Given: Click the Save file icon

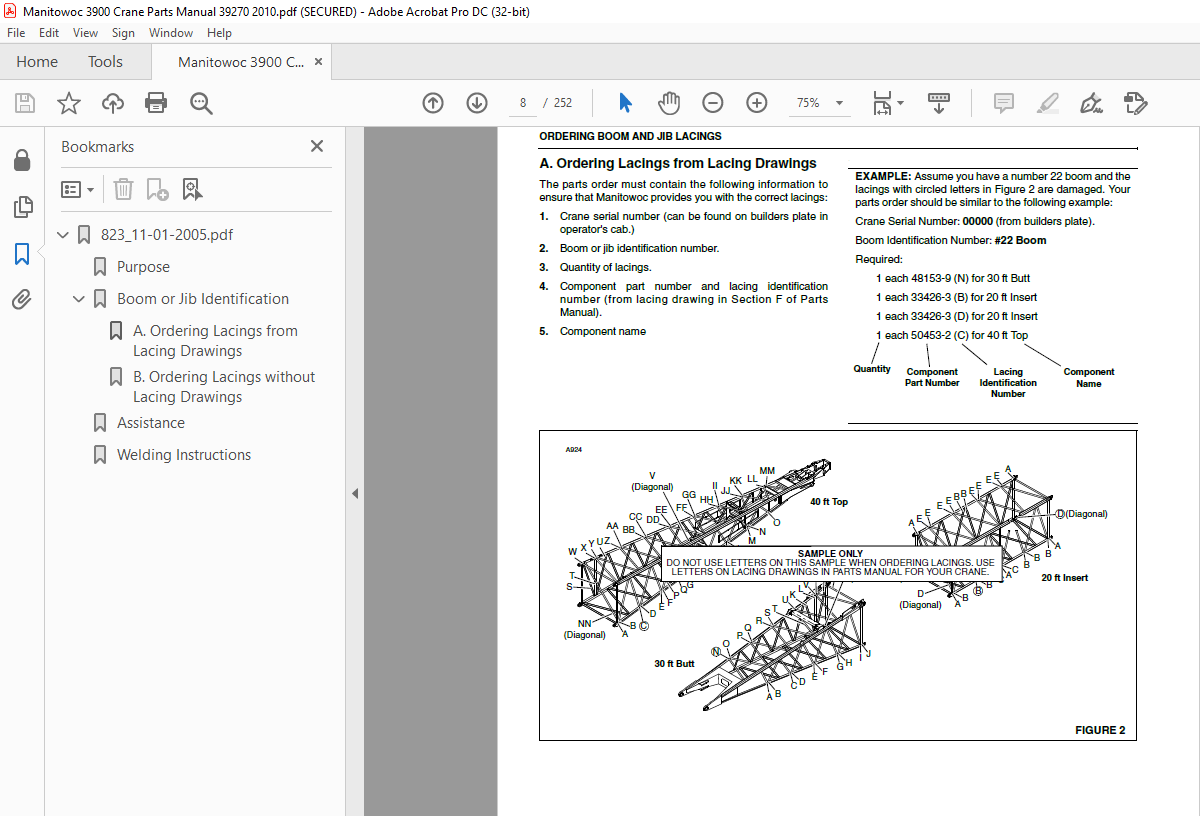Looking at the screenshot, I should [25, 103].
